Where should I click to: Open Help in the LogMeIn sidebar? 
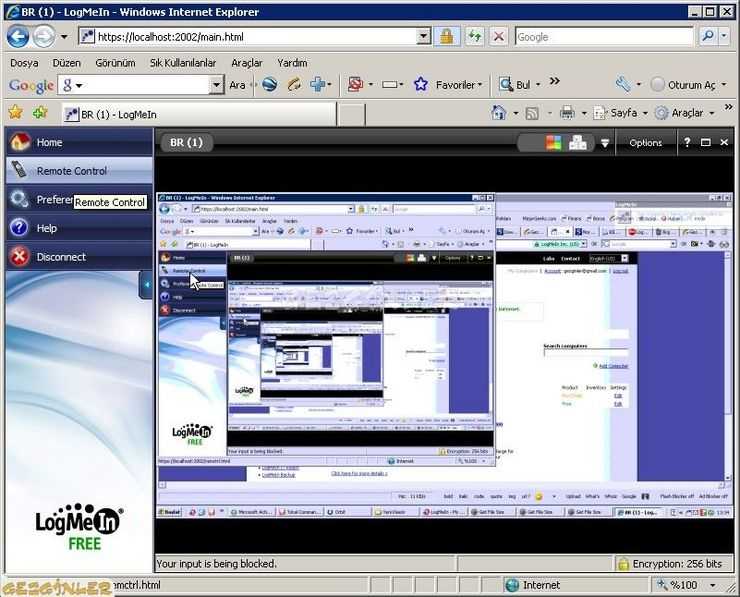79,228
